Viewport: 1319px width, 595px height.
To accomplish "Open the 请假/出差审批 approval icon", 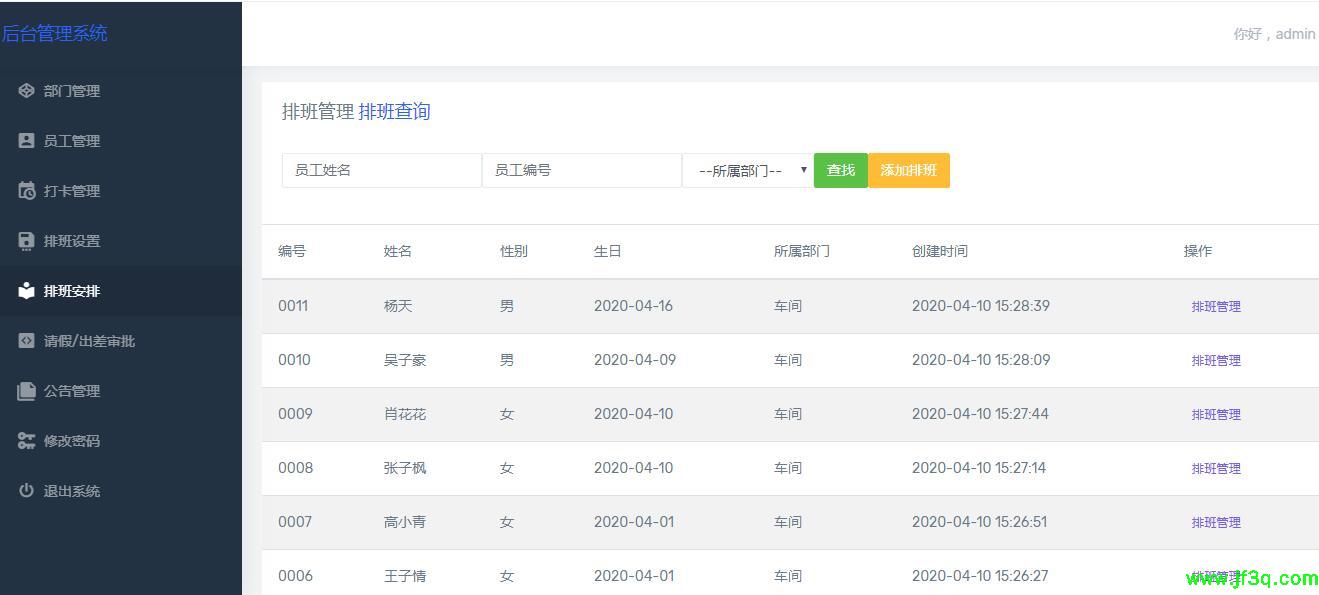I will tap(27, 340).
